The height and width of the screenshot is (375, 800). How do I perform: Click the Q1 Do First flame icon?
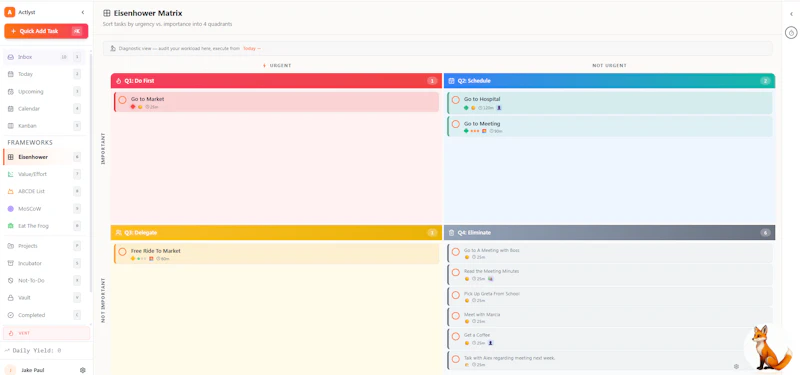pyautogui.click(x=118, y=81)
